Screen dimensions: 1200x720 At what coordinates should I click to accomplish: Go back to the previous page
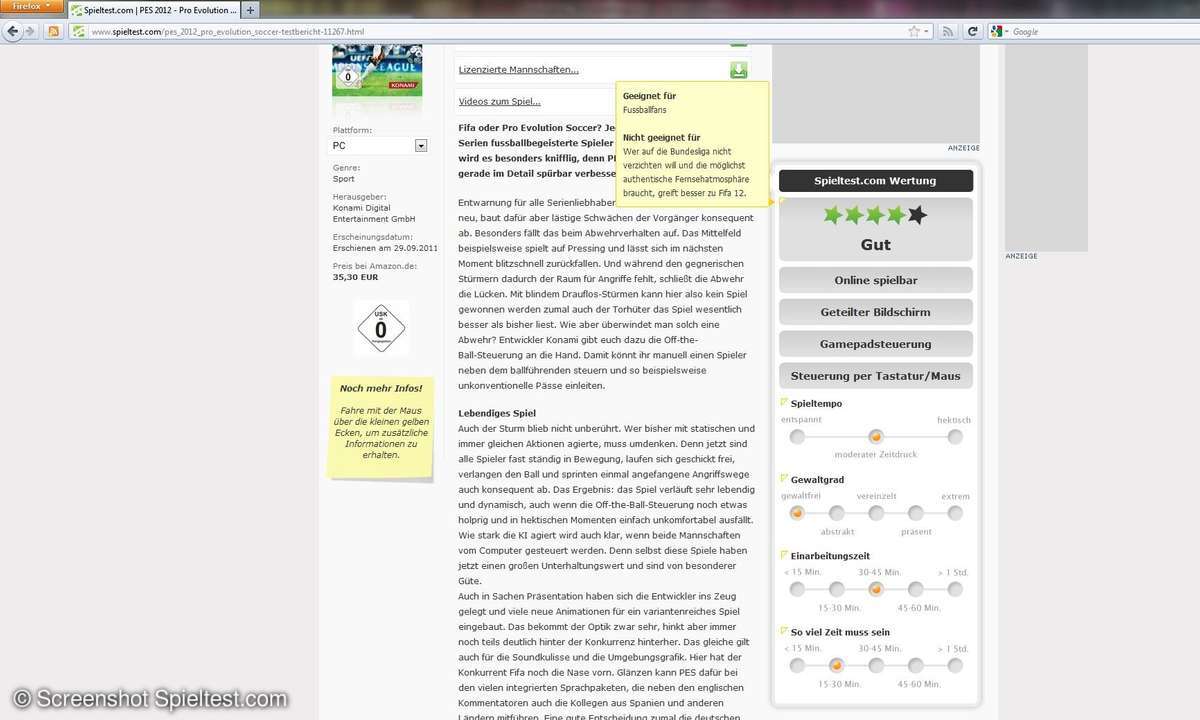(13, 32)
